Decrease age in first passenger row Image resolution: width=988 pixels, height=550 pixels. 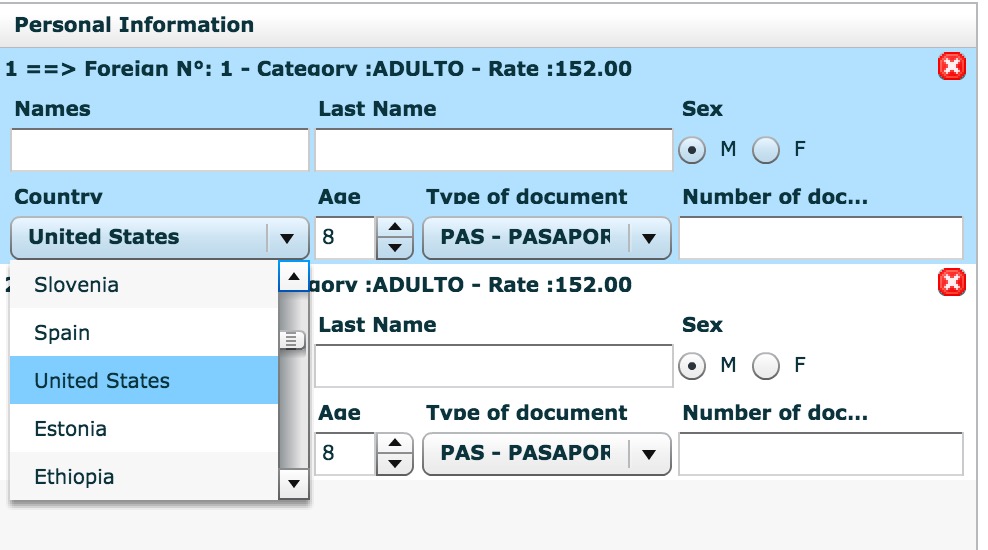[x=398, y=247]
